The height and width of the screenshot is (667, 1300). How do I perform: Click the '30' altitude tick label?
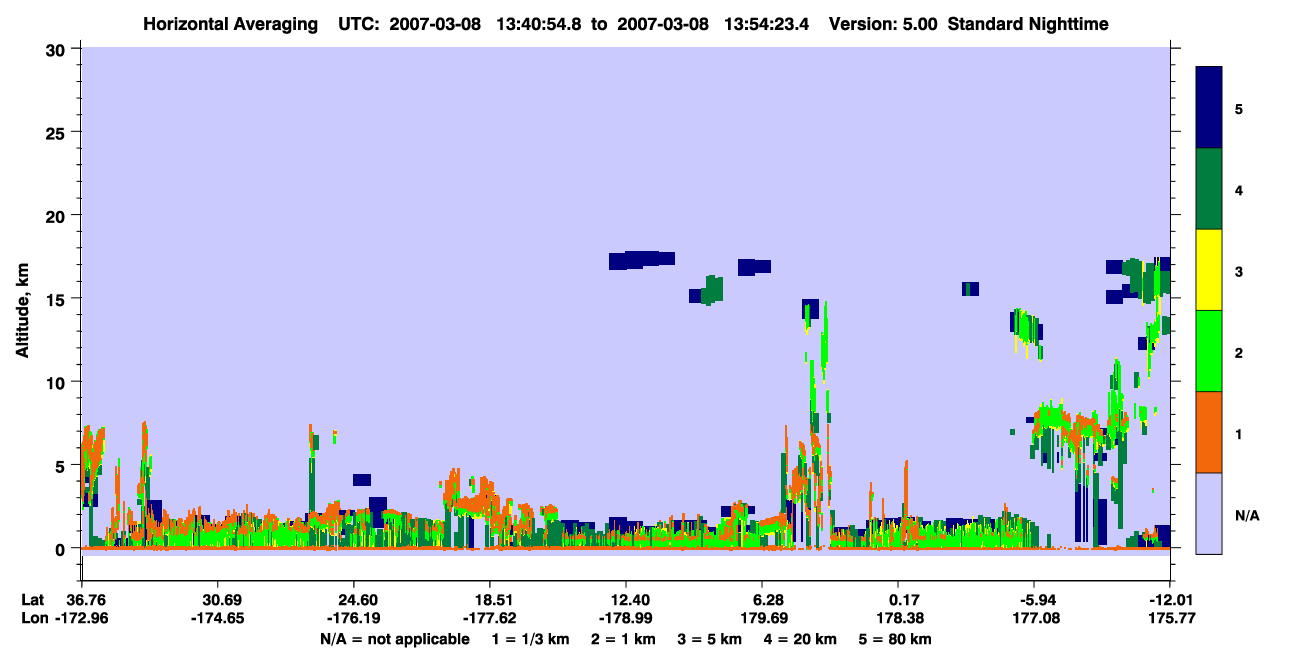[58, 49]
